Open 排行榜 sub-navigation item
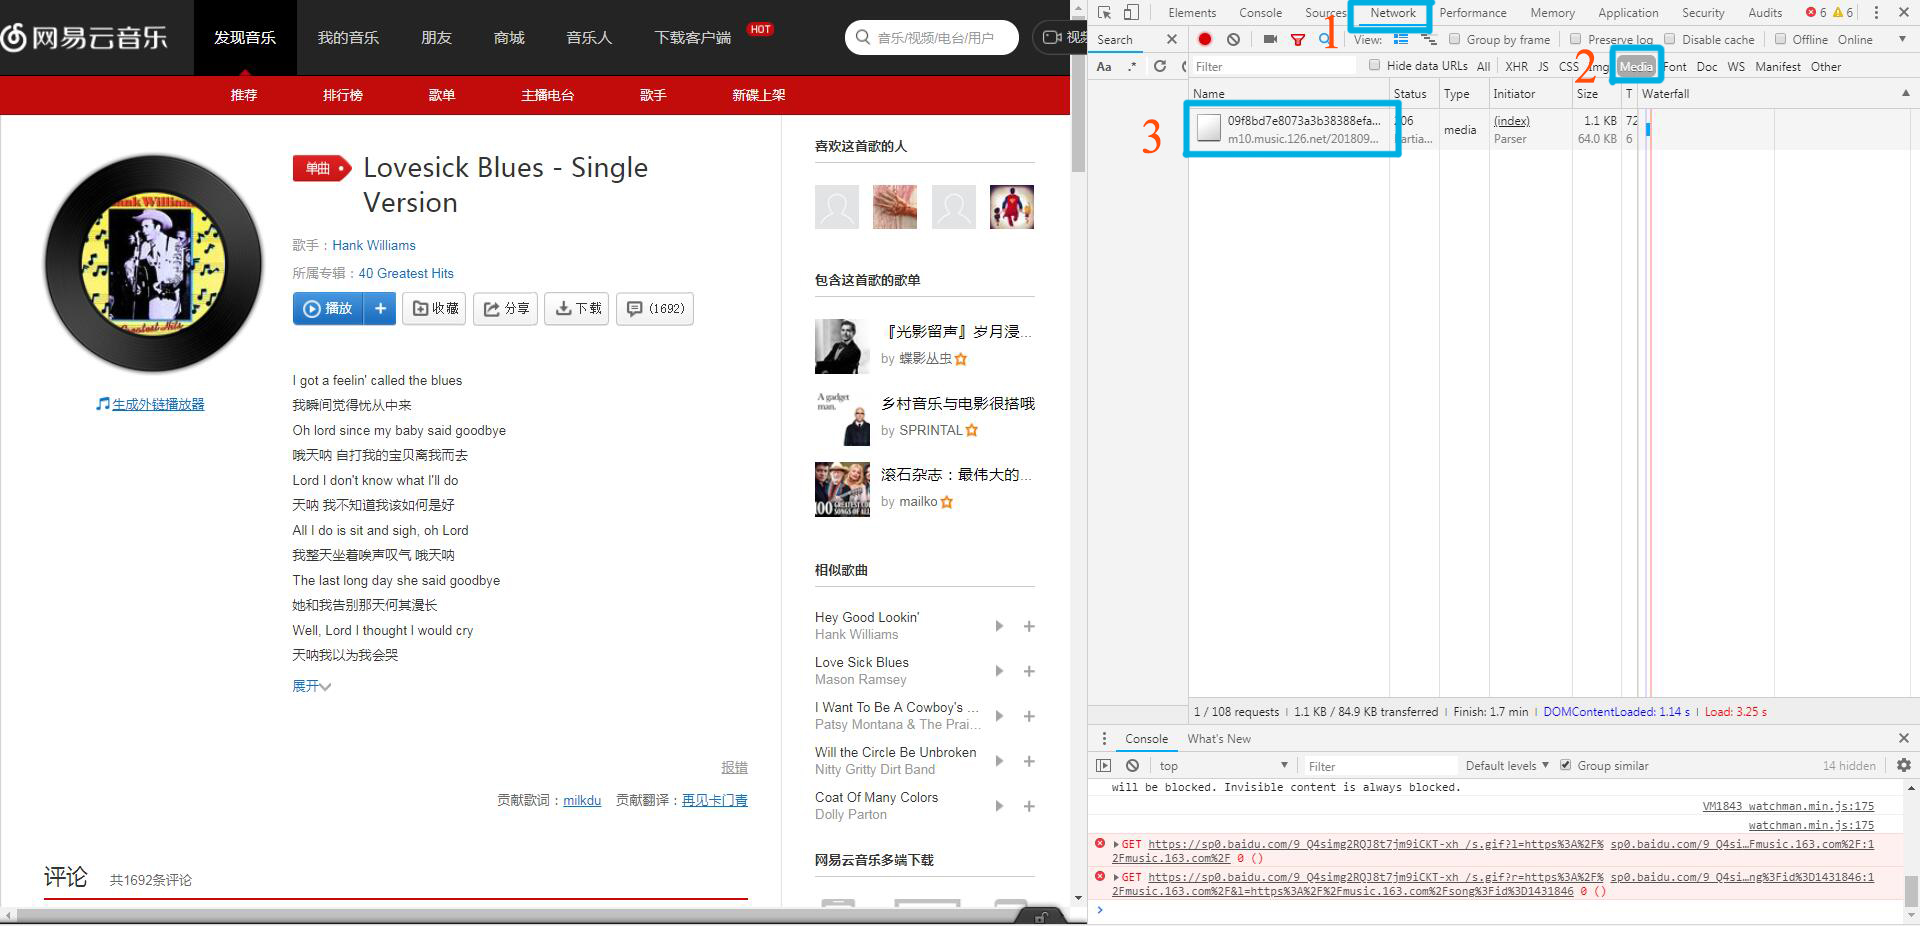 343,95
